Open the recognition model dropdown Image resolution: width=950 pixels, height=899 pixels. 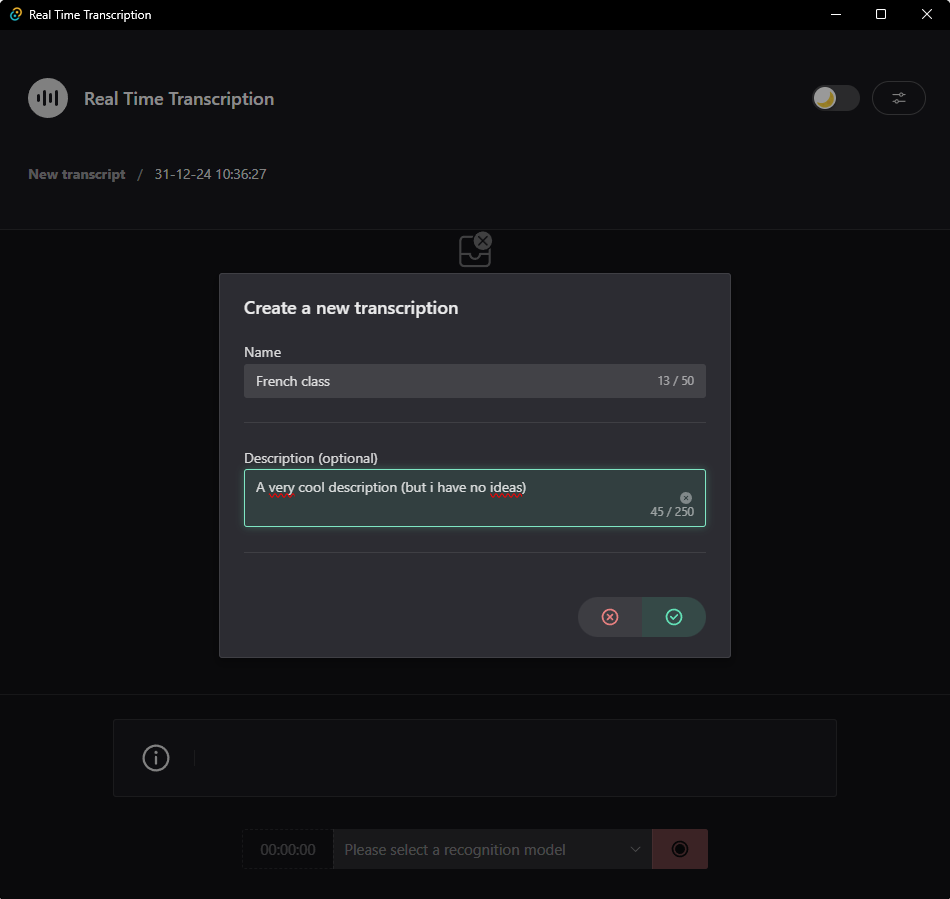[x=480, y=849]
